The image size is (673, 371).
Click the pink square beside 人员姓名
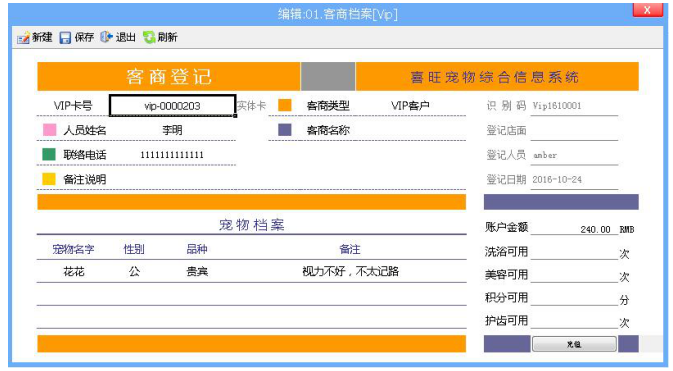(x=49, y=130)
